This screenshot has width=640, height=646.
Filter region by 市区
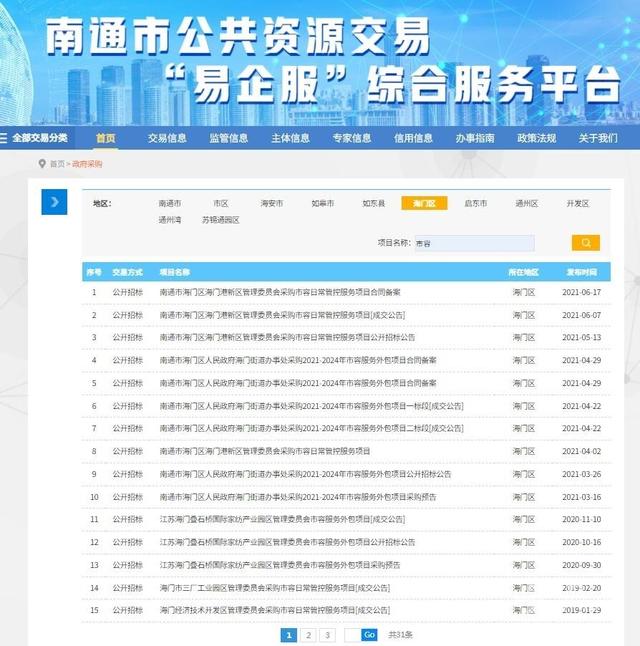[221, 204]
